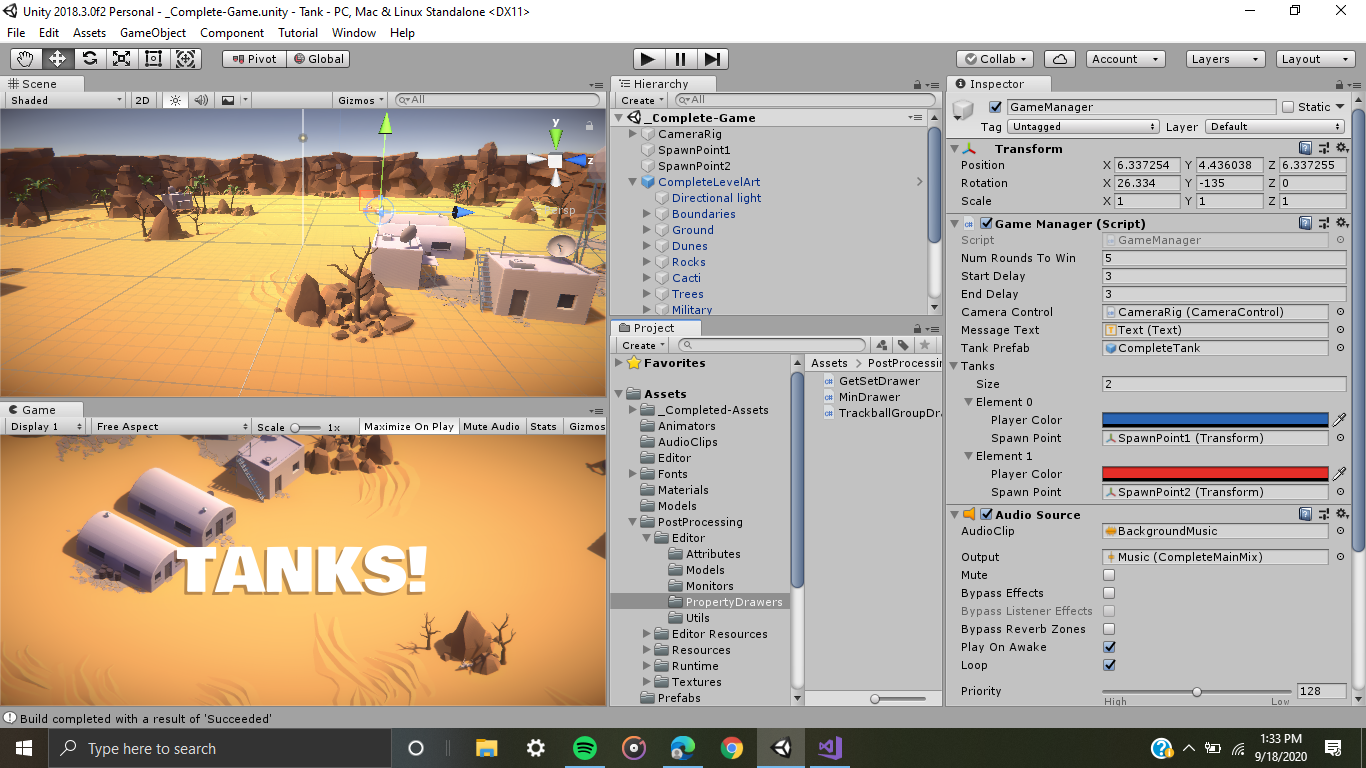Screen dimensions: 1366x768
Task: Select the combined Transform tool
Action: point(186,59)
